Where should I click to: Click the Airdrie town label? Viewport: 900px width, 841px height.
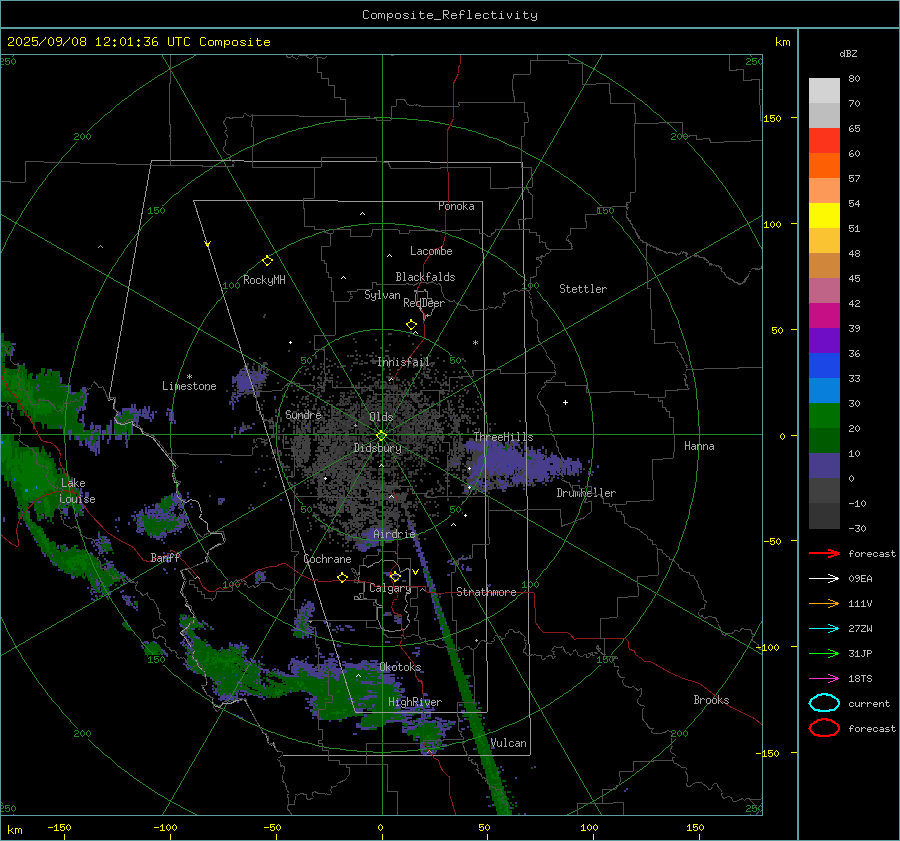pos(394,534)
